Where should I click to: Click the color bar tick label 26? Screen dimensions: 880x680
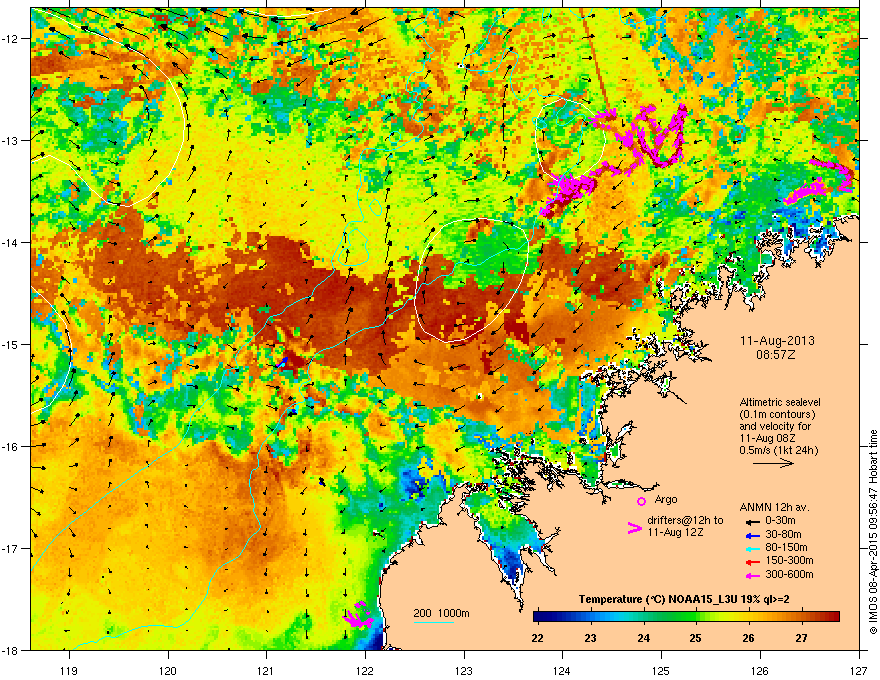point(749,638)
